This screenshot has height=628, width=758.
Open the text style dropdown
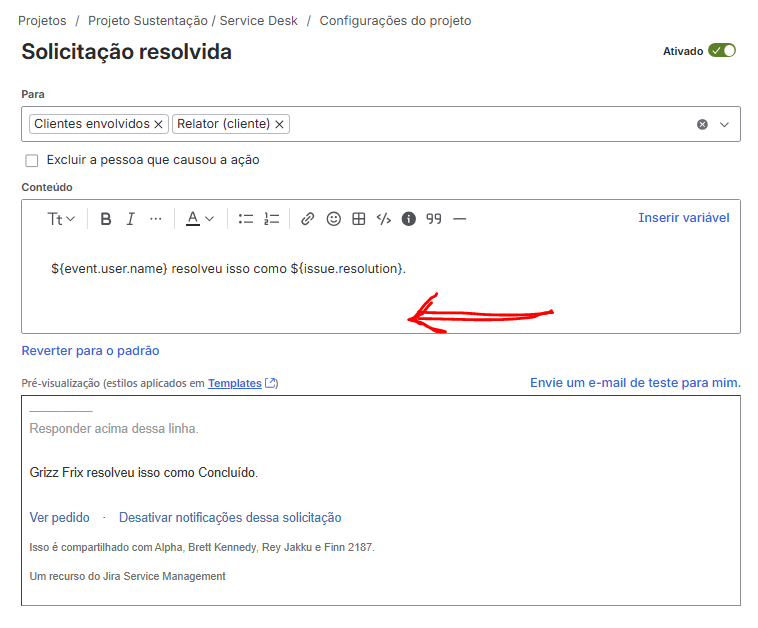click(61, 219)
